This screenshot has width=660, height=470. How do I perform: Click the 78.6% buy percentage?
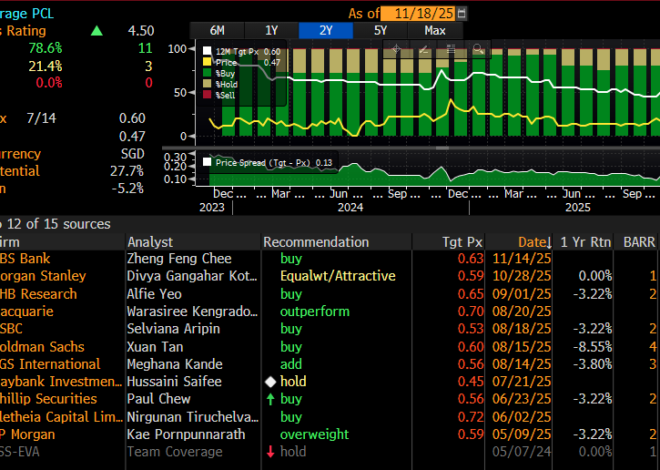pos(45,48)
